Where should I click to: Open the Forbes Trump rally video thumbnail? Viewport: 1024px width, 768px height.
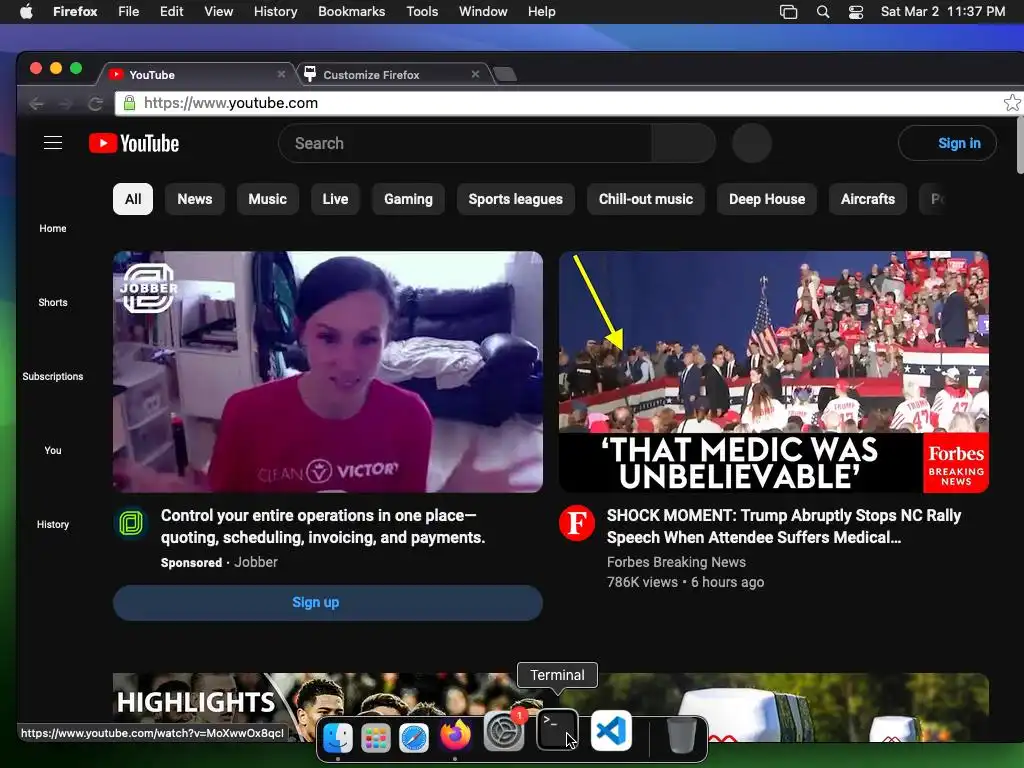tap(773, 372)
